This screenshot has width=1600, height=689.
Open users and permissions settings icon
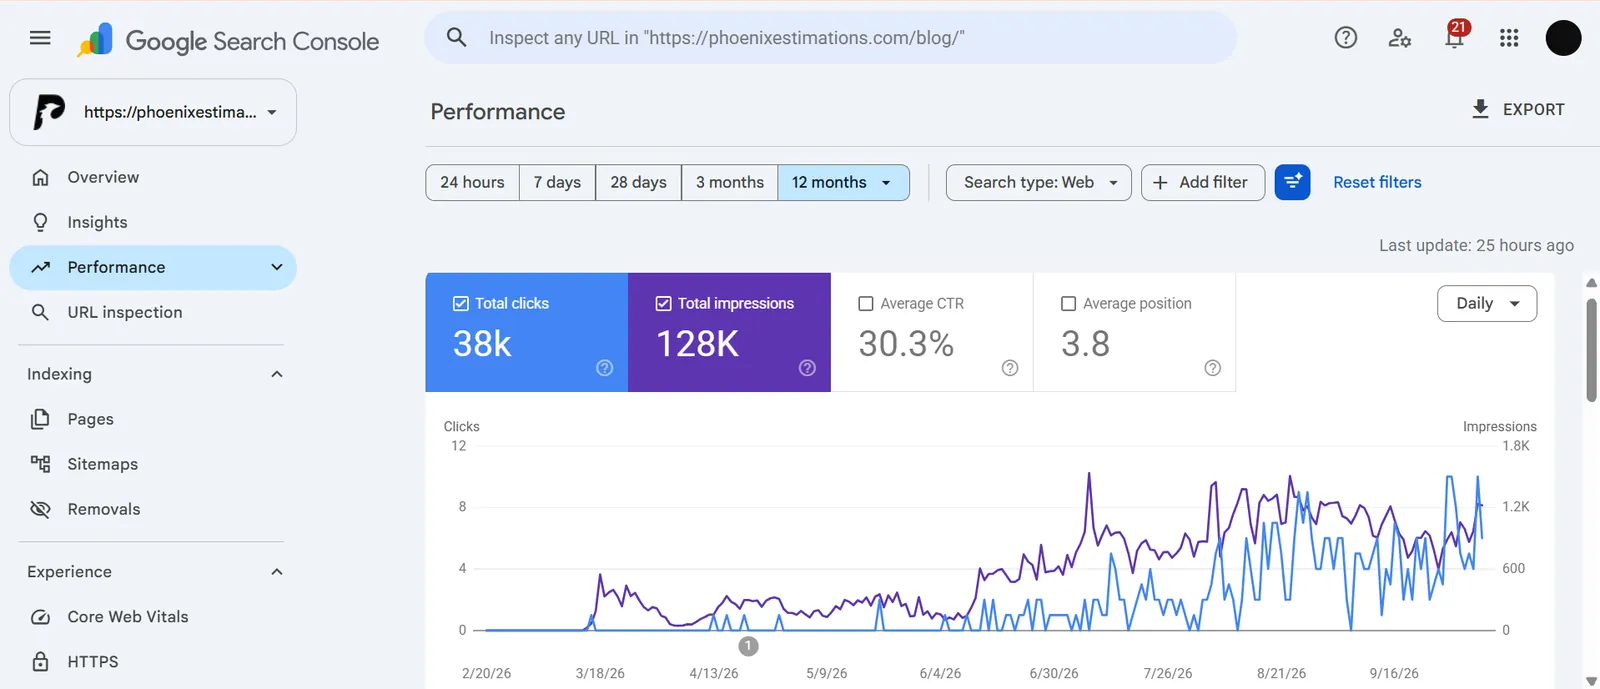click(x=1400, y=38)
